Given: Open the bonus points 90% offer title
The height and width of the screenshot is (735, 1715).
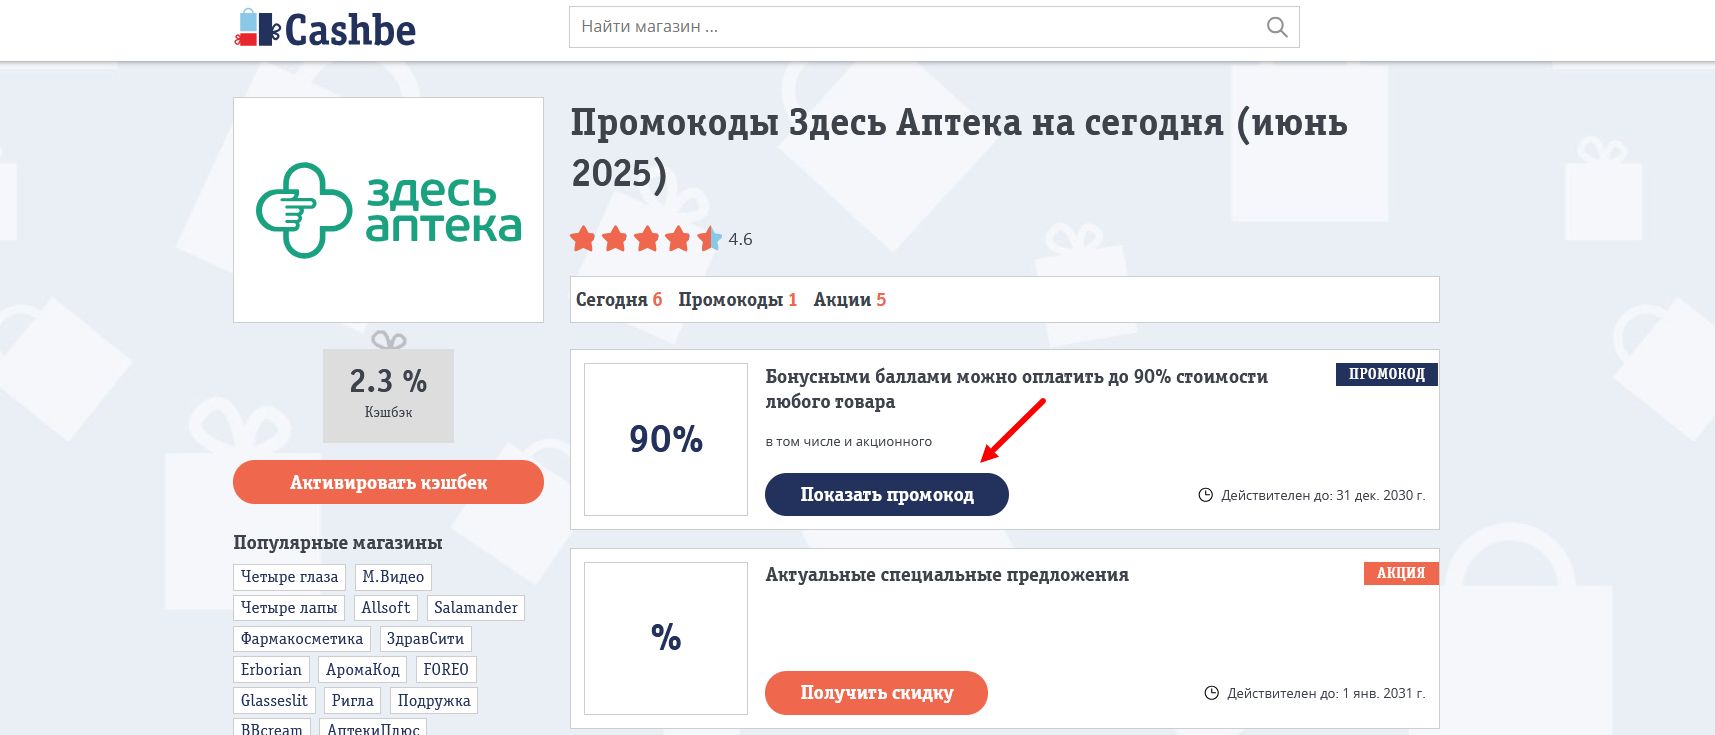Looking at the screenshot, I should [x=1016, y=389].
